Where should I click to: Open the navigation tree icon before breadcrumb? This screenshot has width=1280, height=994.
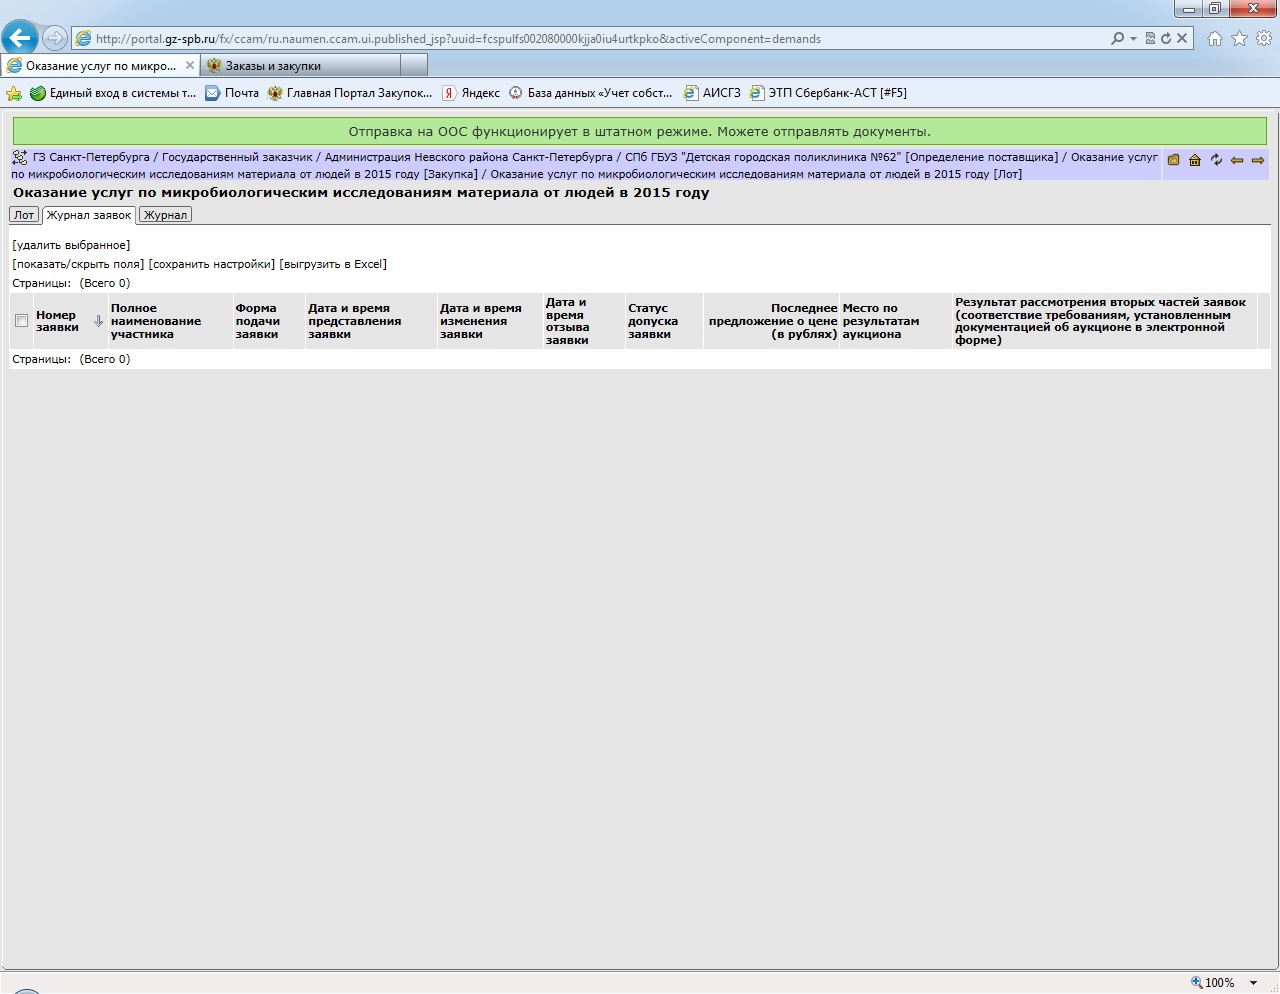(20, 158)
